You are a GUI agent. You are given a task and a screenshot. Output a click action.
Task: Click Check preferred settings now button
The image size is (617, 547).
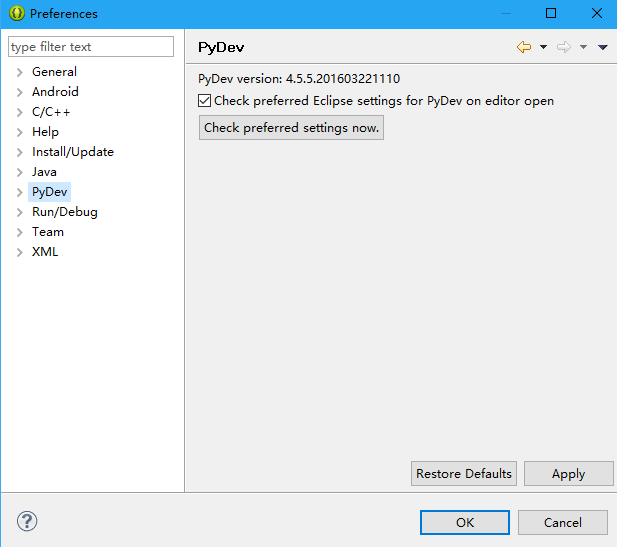(291, 128)
